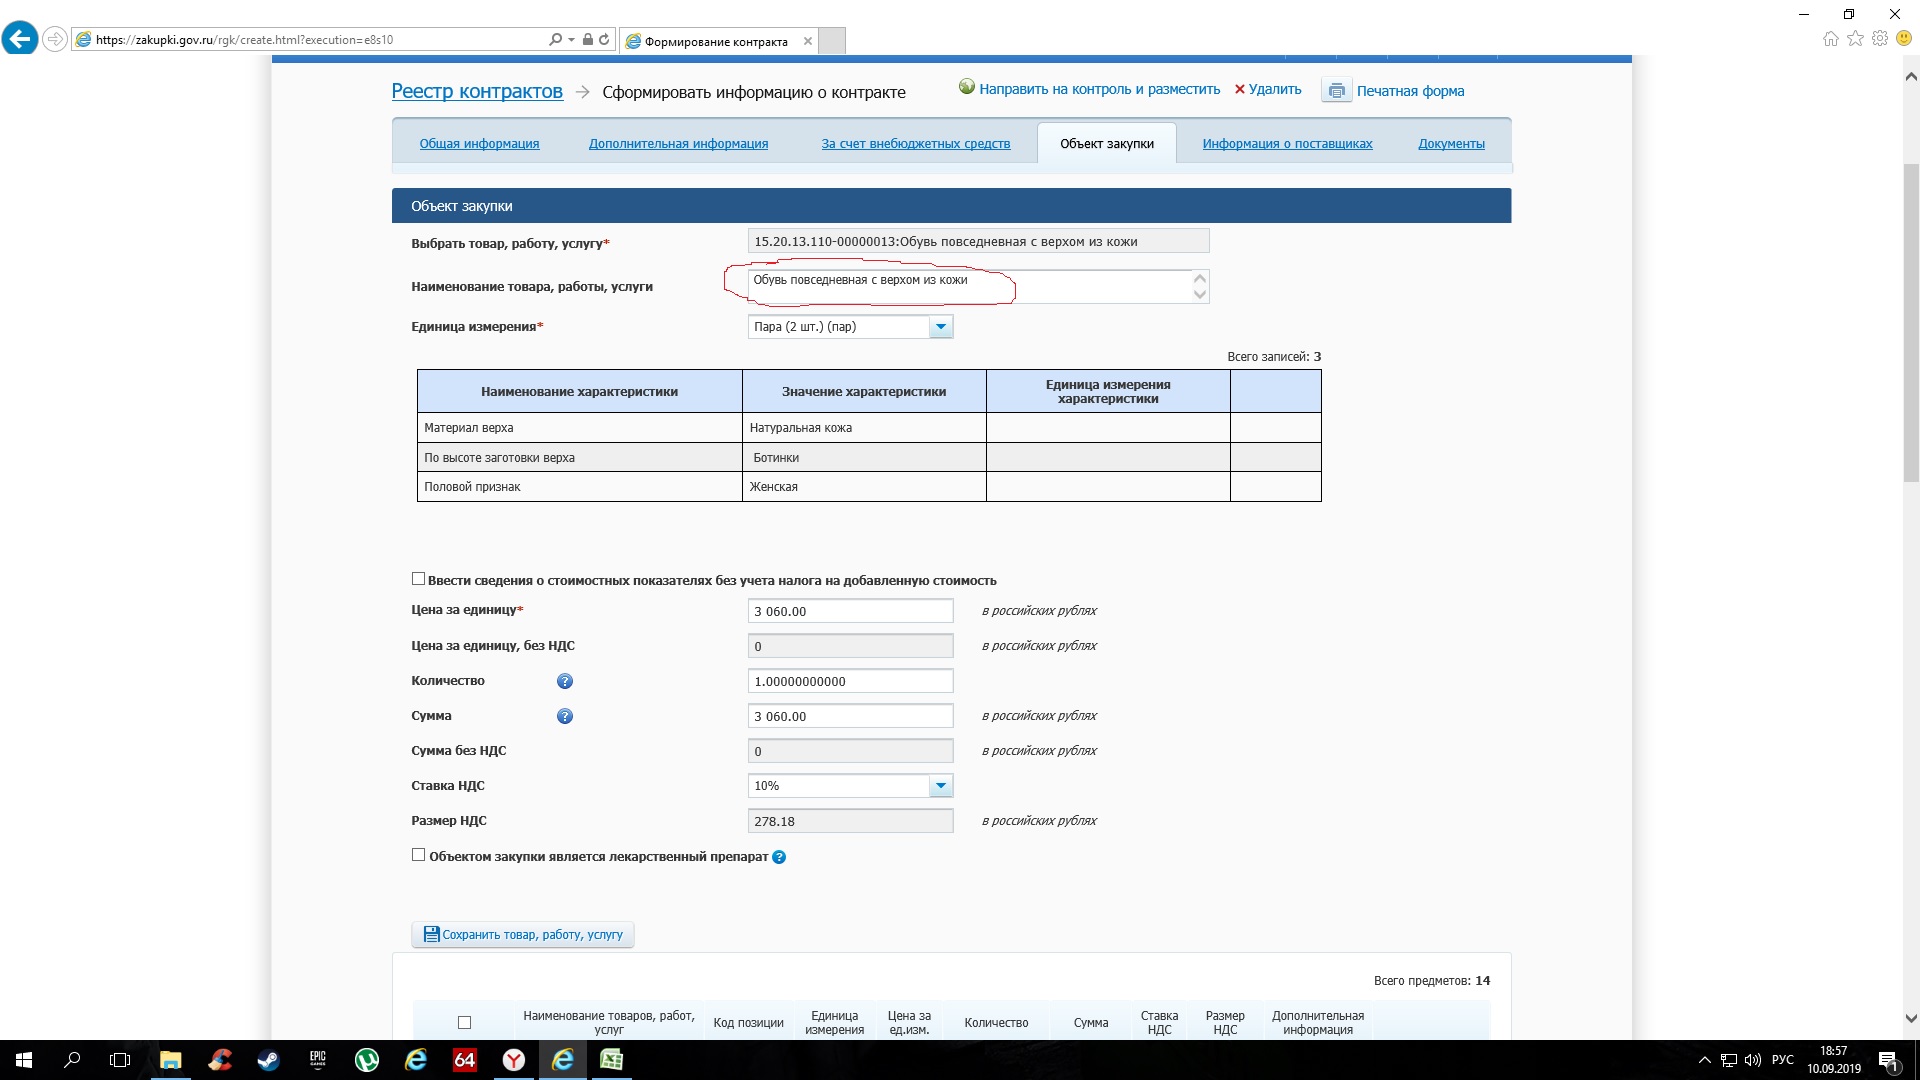Image resolution: width=1920 pixels, height=1080 pixels.
Task: Click the Цена за единицу input field
Action: (849, 611)
